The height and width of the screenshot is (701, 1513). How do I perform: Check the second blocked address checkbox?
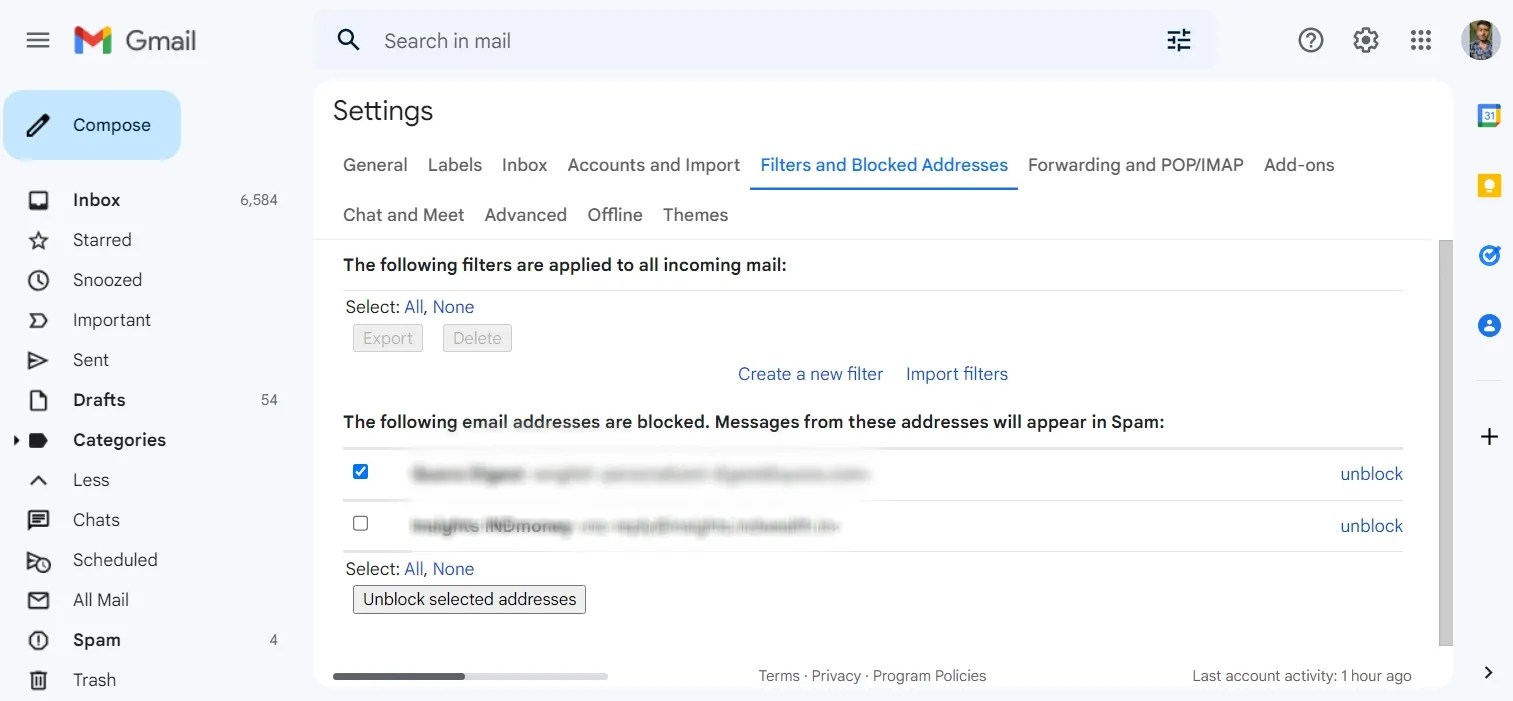coord(360,523)
